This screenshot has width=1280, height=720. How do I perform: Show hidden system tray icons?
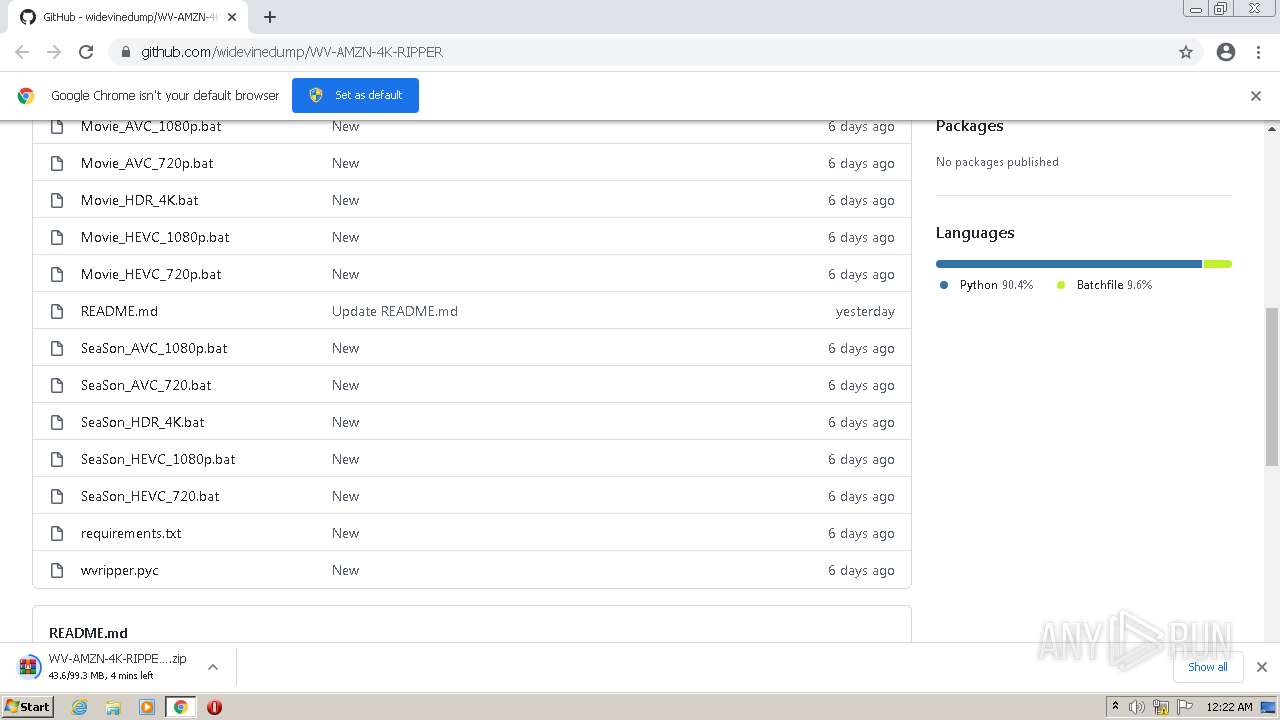(1115, 707)
